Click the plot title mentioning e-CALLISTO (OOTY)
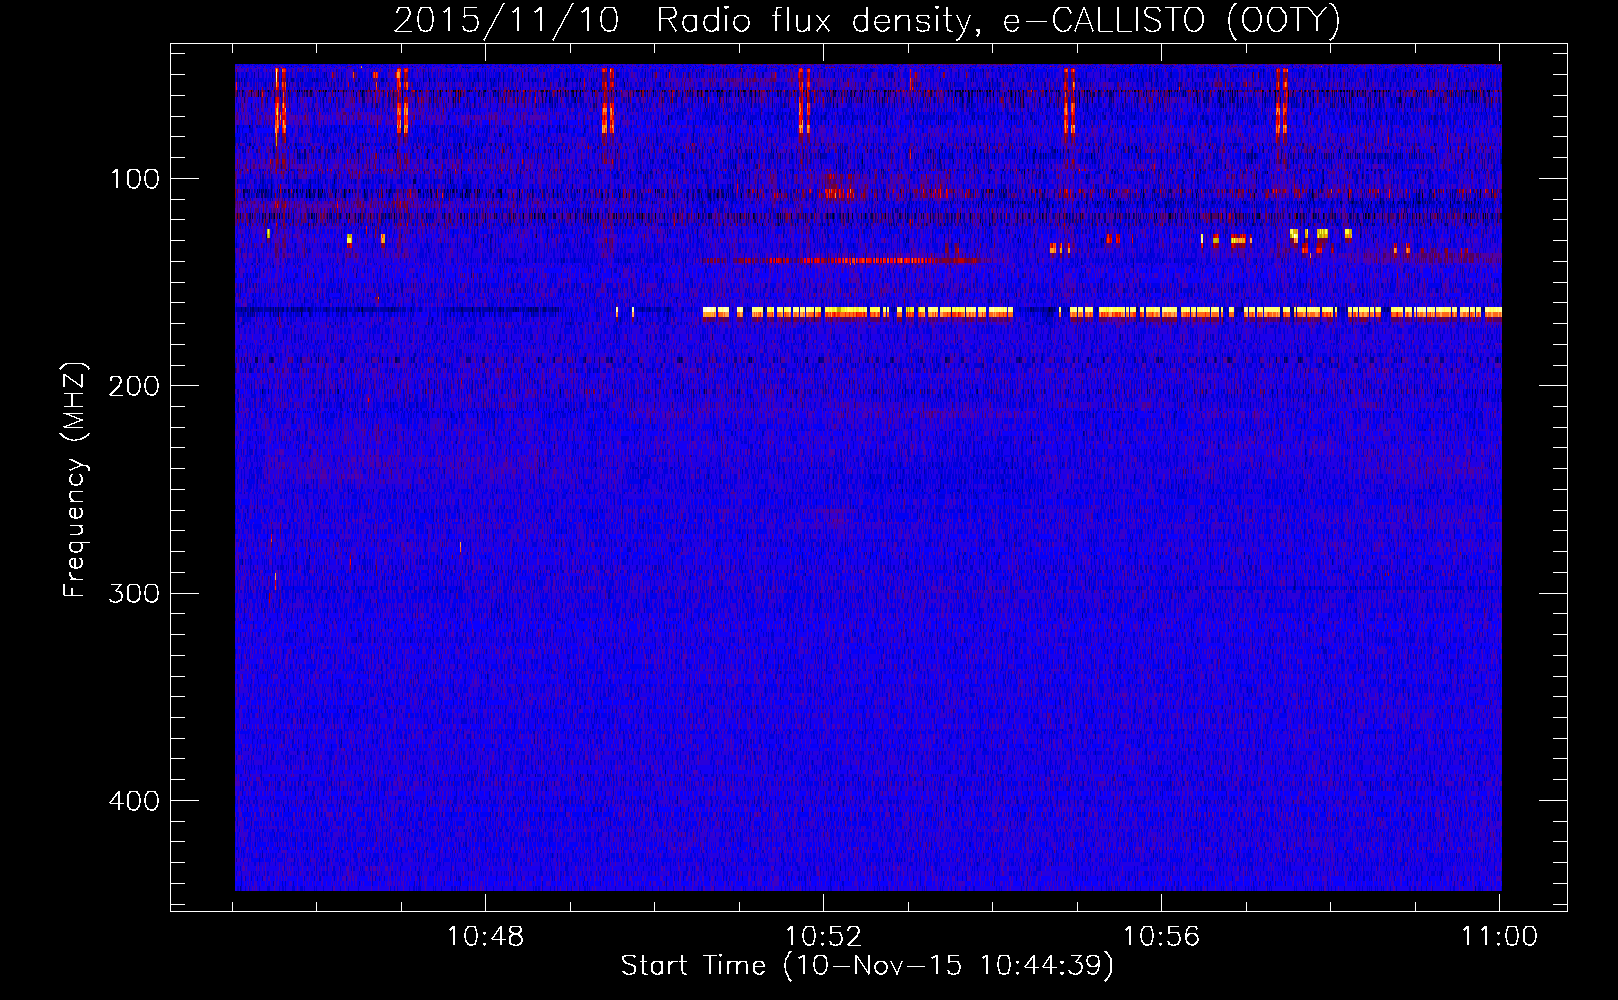 [867, 20]
